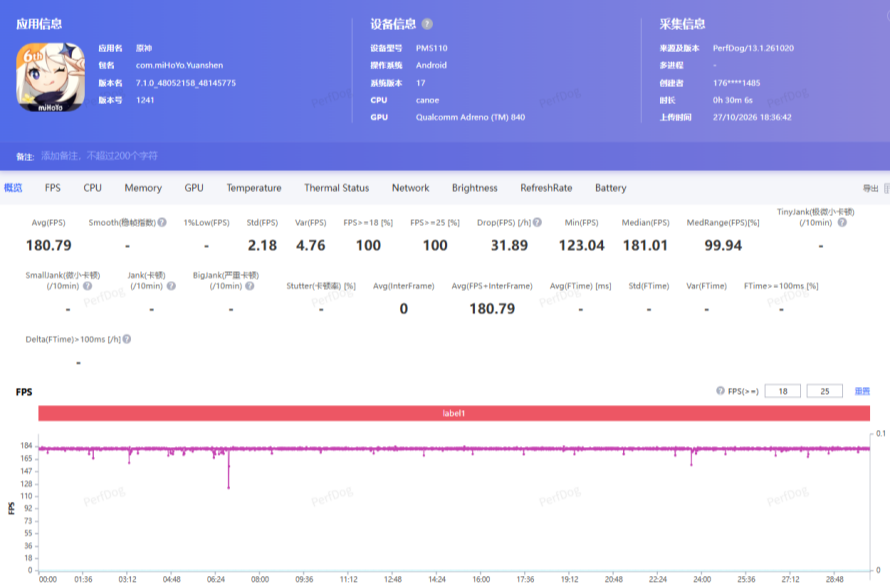890x586 pixels.
Task: Click upload time 27/10/2026 18:36:42
Action: click(752, 117)
